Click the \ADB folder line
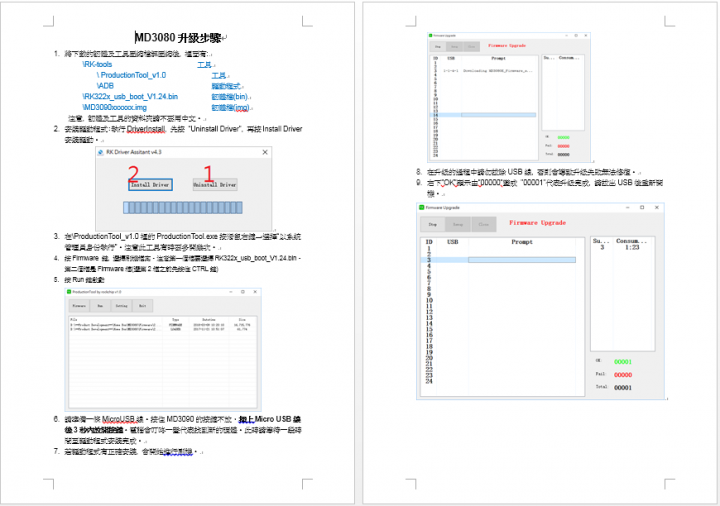The image size is (720, 506). (x=105, y=86)
